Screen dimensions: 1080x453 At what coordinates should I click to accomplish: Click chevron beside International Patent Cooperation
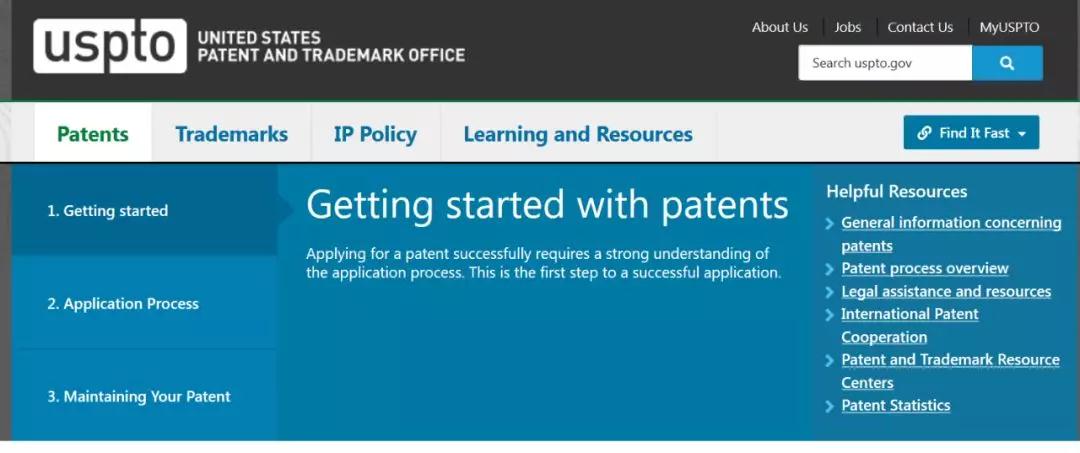click(x=830, y=315)
